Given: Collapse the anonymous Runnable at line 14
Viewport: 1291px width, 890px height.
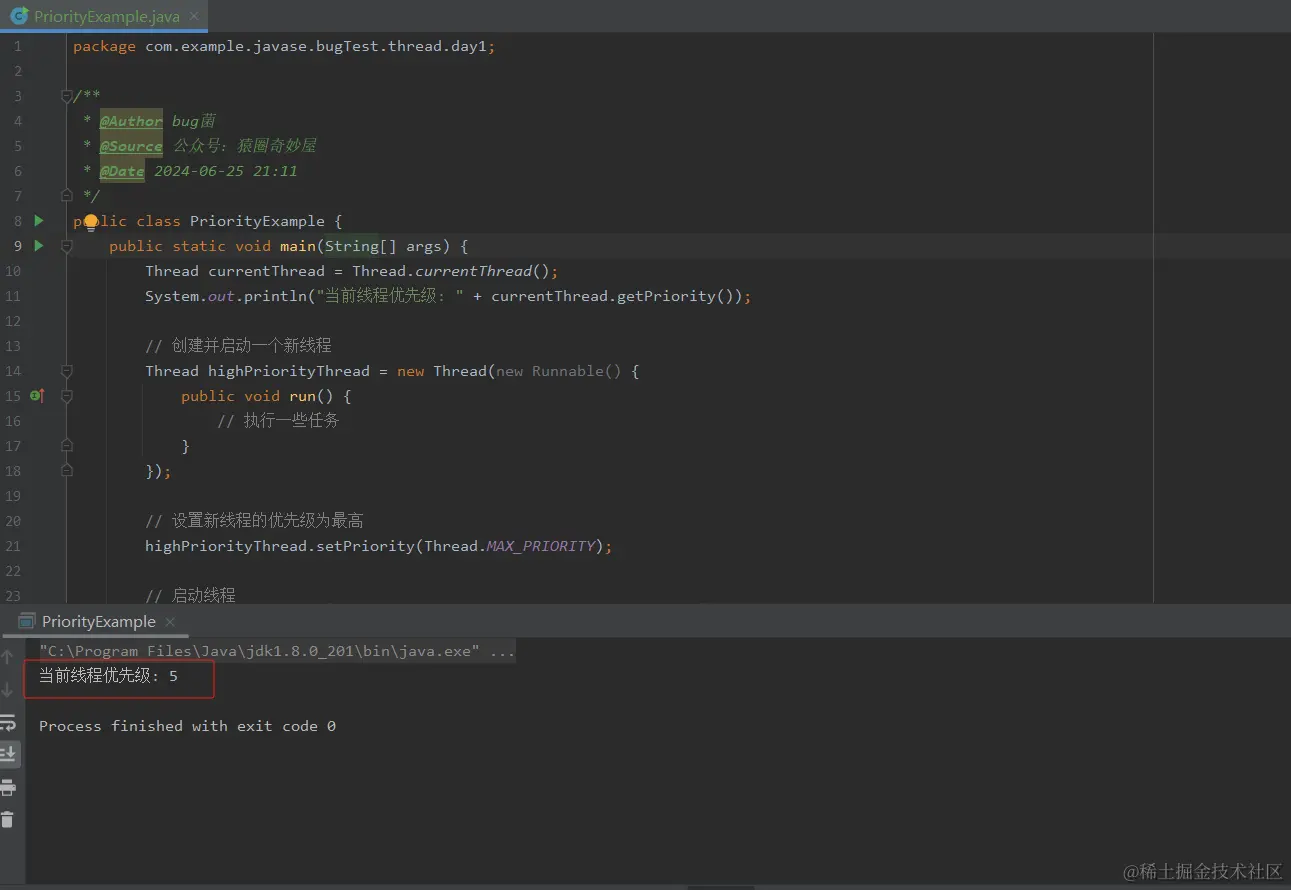Looking at the screenshot, I should (67, 371).
